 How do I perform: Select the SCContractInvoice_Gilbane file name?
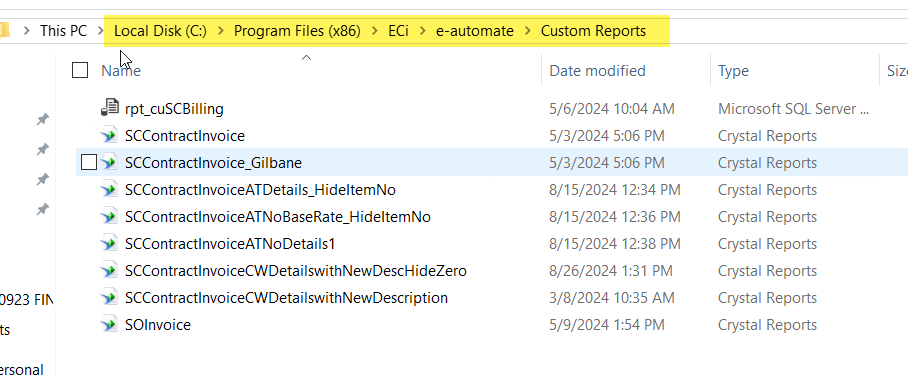(x=213, y=163)
